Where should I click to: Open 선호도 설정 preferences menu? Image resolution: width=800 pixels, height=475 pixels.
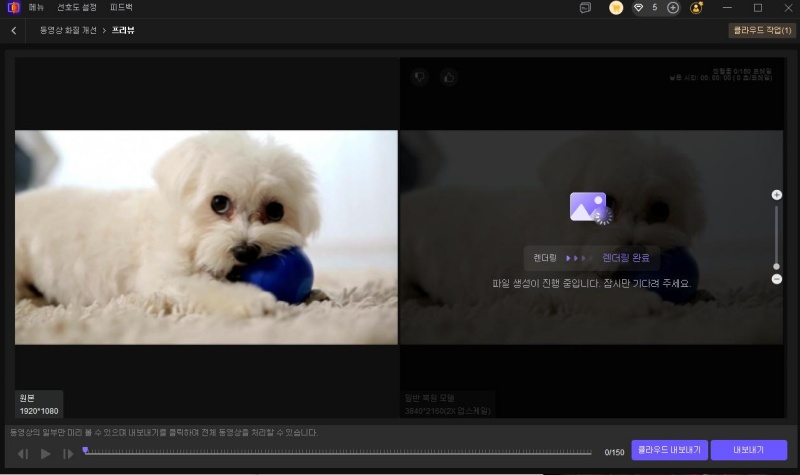pyautogui.click(x=77, y=8)
